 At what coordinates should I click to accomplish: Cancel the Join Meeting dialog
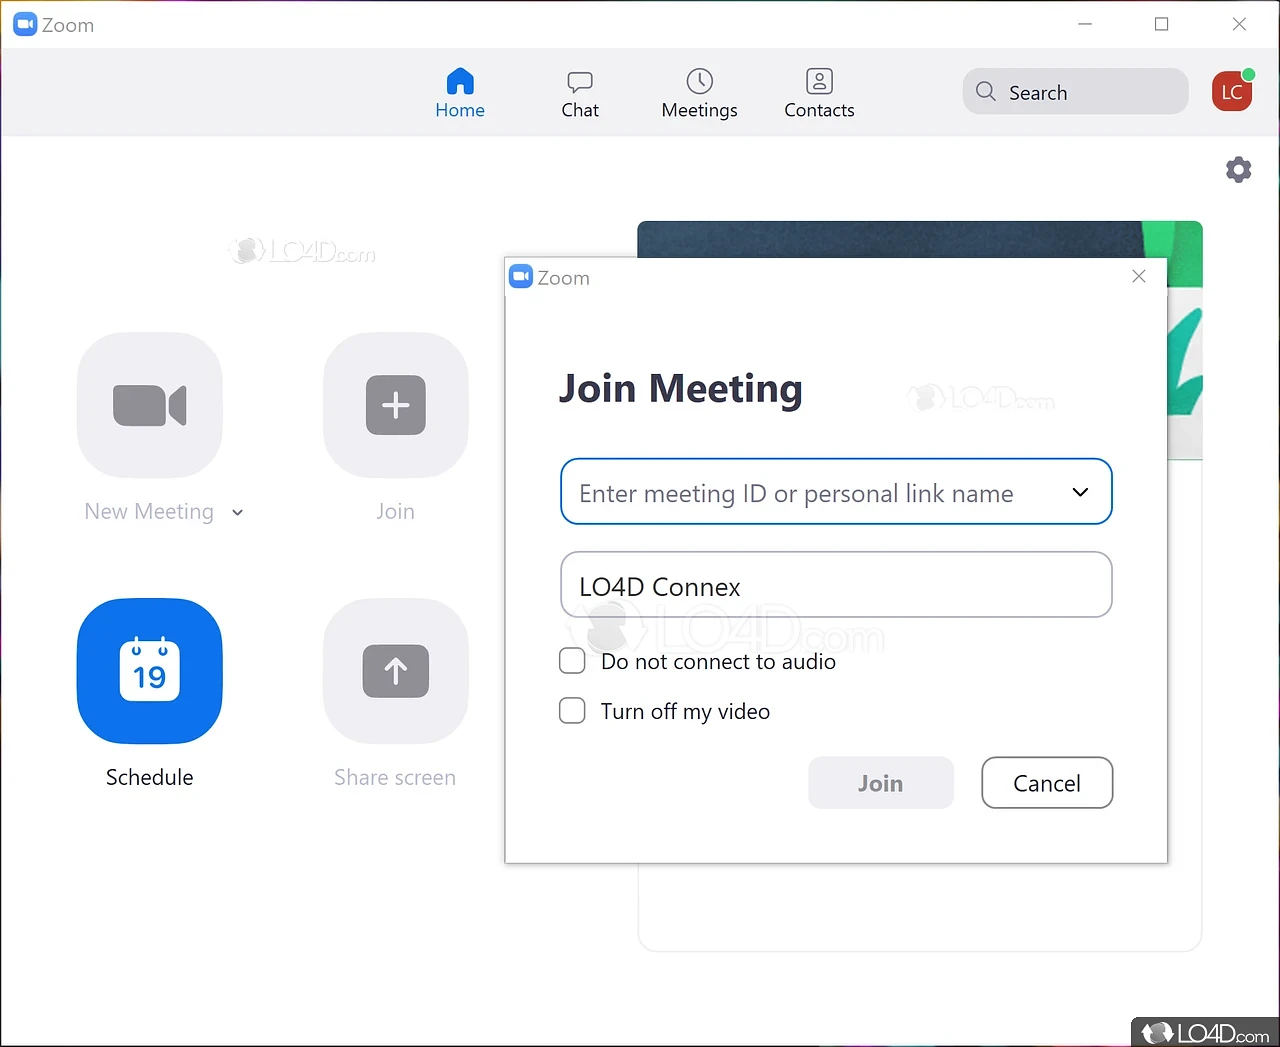[x=1047, y=783]
